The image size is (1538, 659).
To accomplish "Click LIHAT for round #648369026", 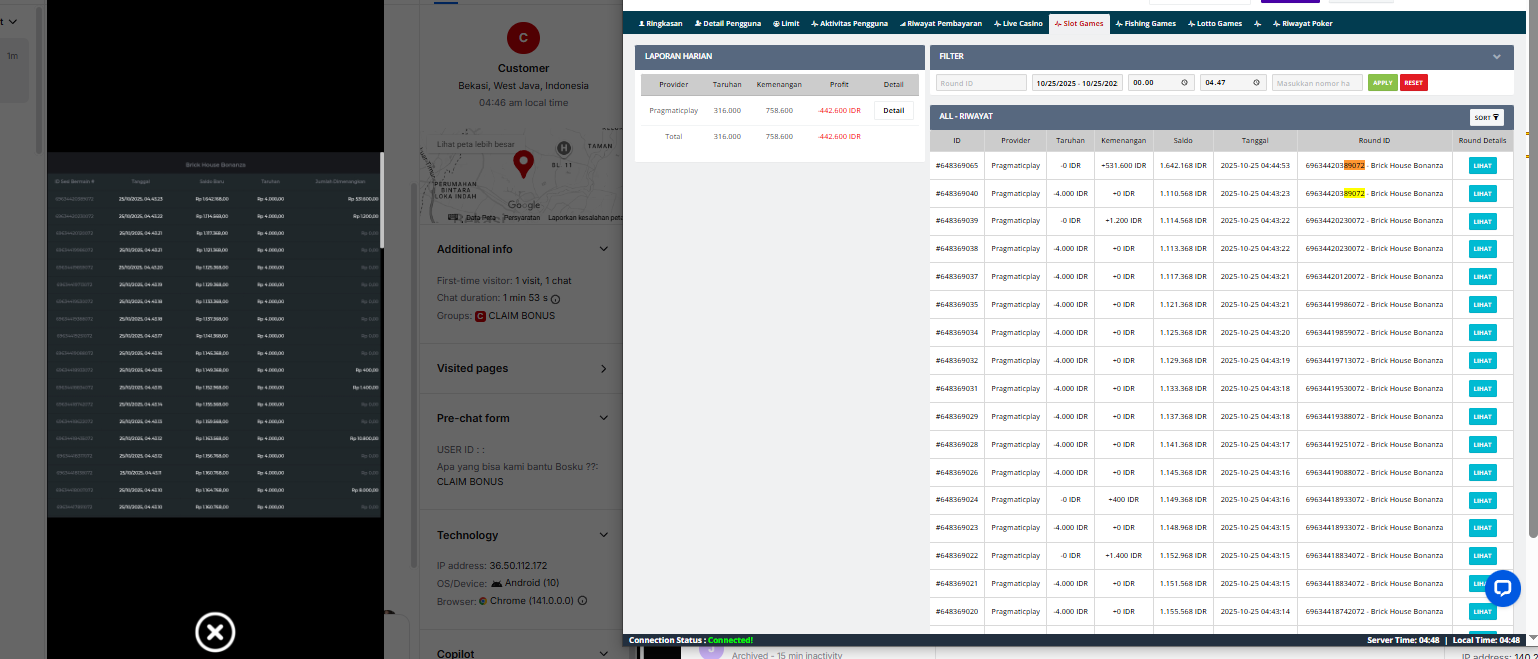I will 1482,473.
